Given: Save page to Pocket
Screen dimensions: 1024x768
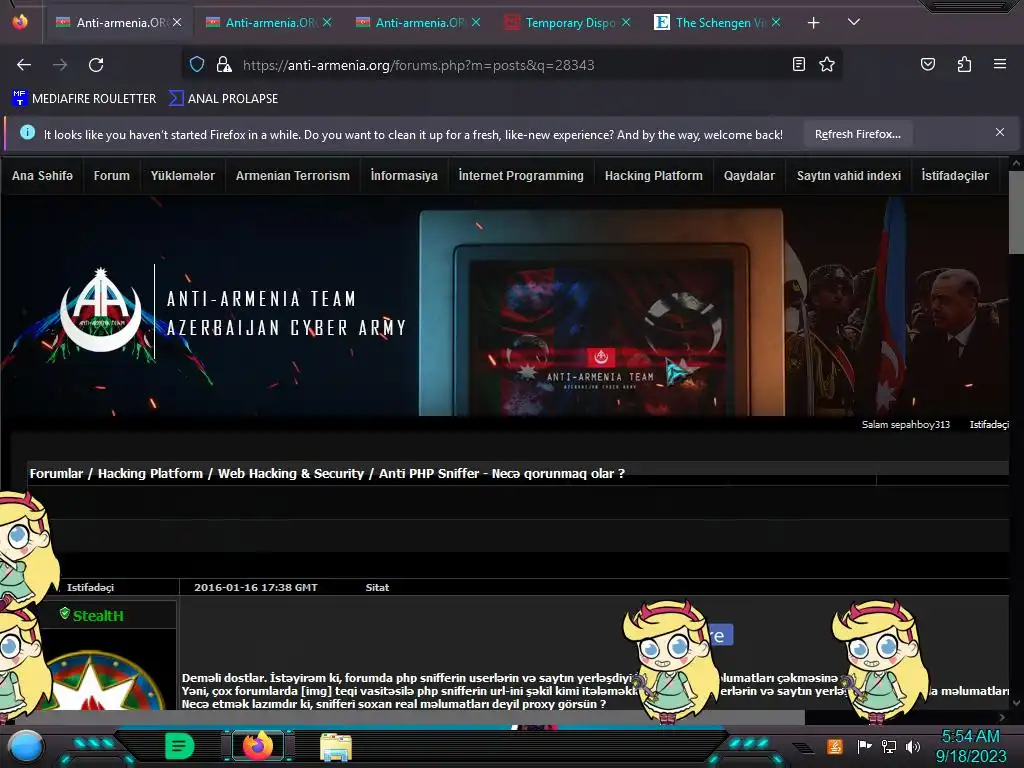Looking at the screenshot, I should click(x=927, y=64).
